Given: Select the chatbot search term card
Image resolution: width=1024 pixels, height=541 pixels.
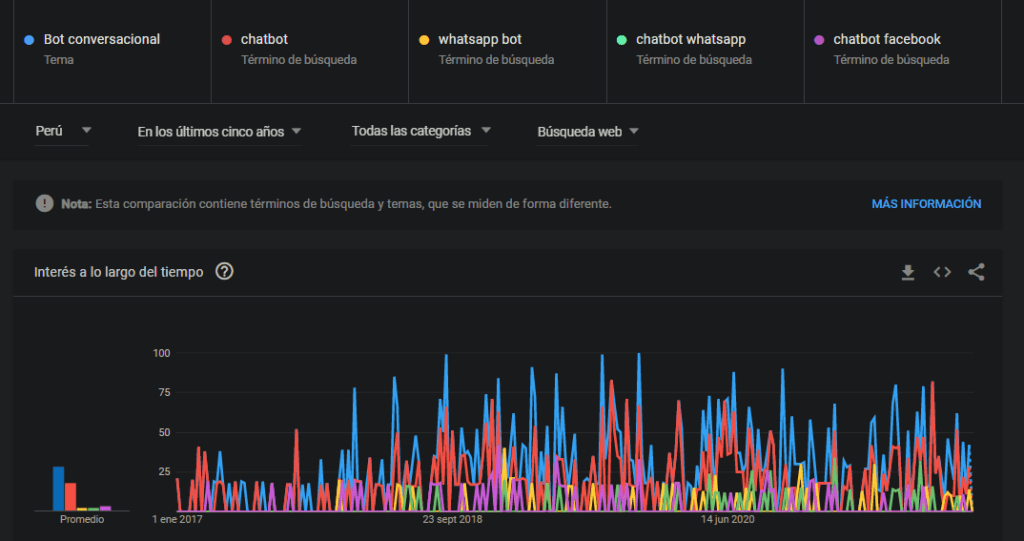Looking at the screenshot, I should [x=310, y=51].
